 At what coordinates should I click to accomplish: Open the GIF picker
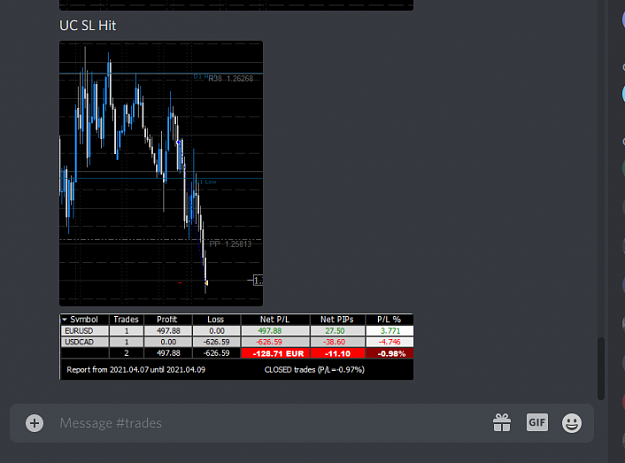point(537,422)
